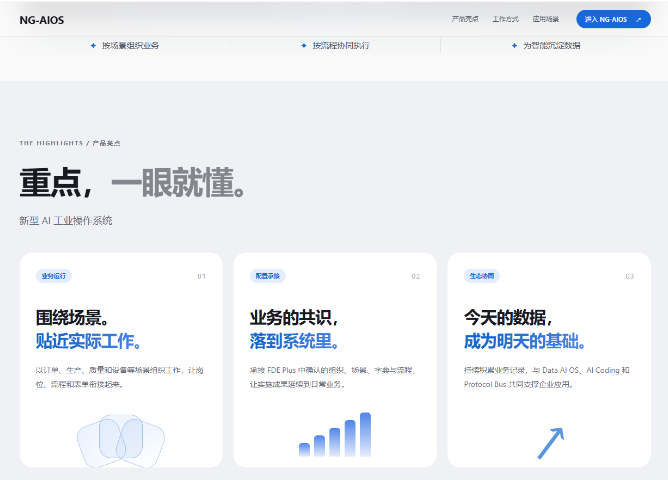Image resolution: width=668 pixels, height=480 pixels.
Task: Click the 生态协同 tag on card 03
Action: 481,276
